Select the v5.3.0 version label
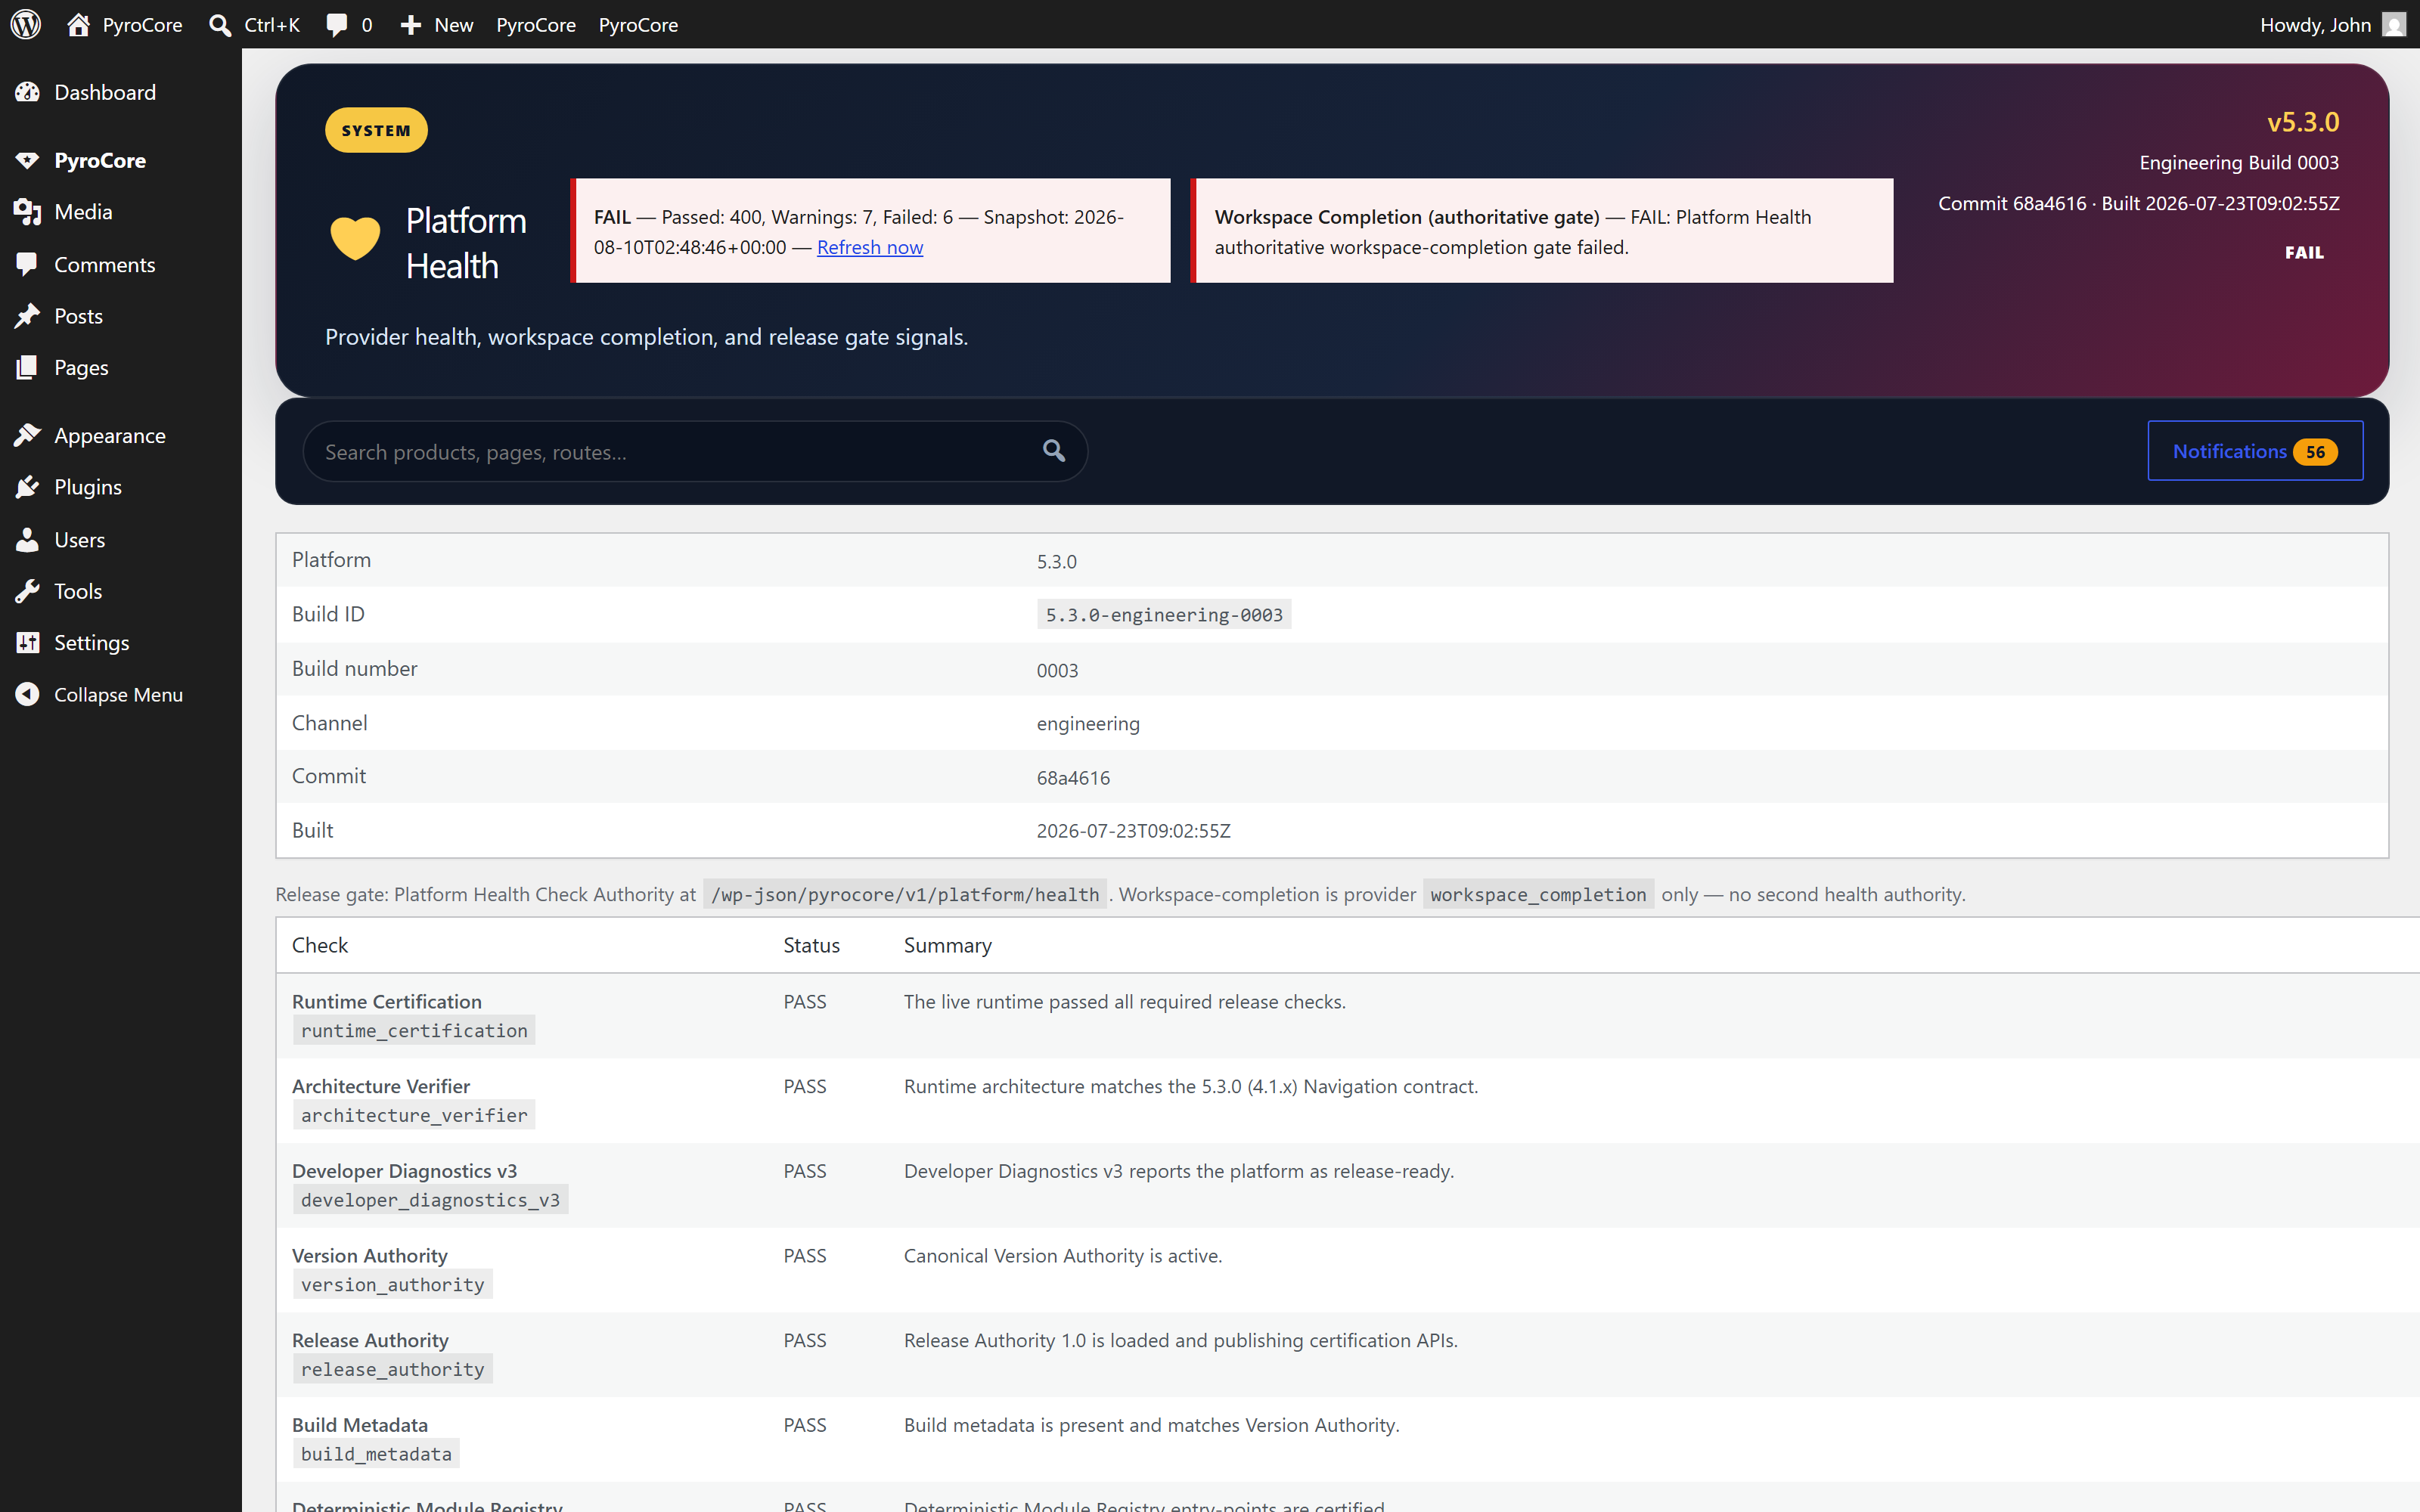This screenshot has height=1512, width=2420. click(2303, 122)
